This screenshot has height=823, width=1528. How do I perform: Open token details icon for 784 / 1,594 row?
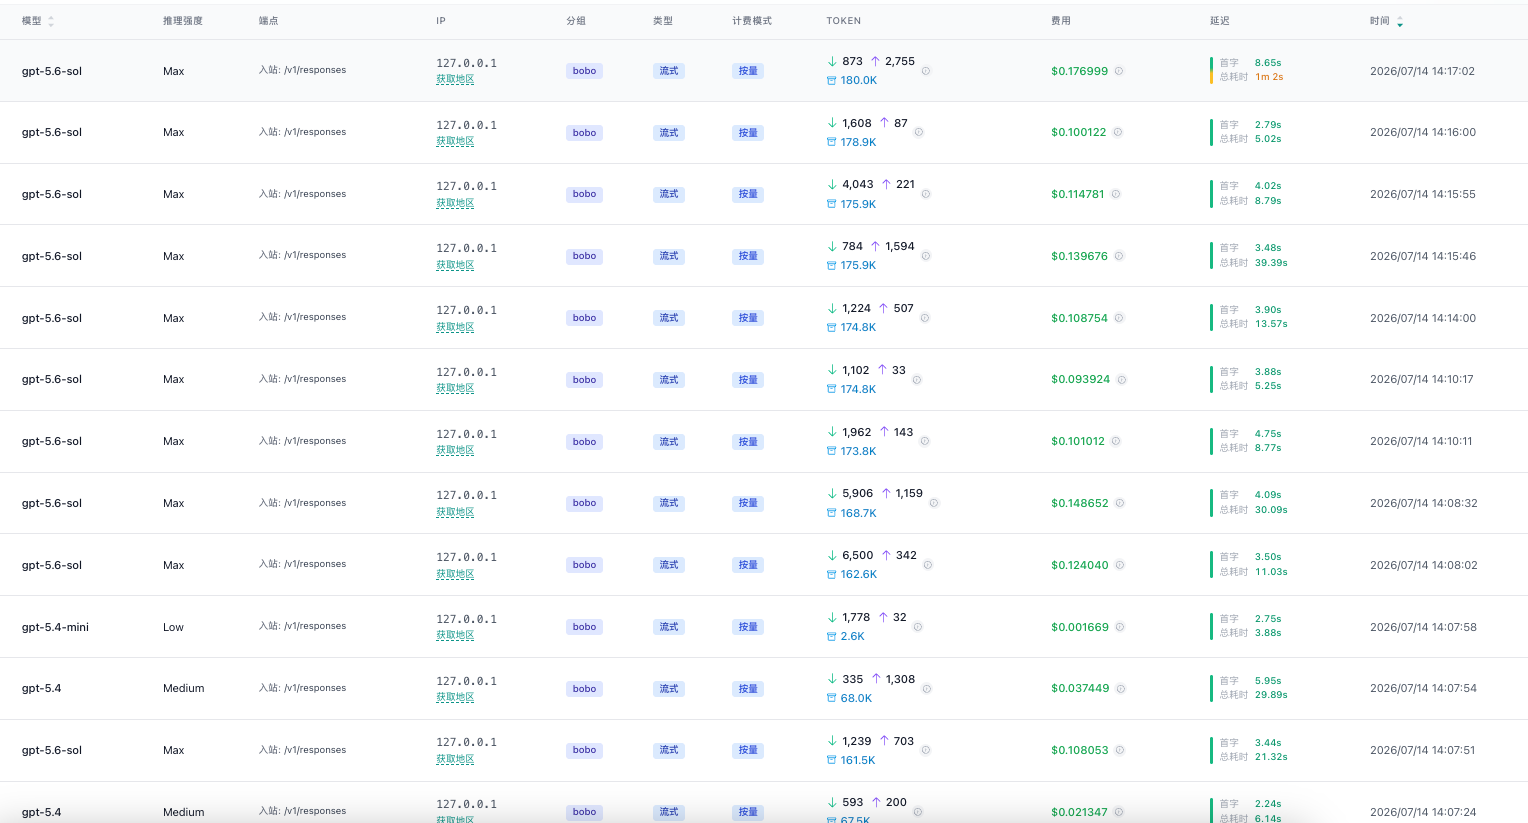coord(926,256)
